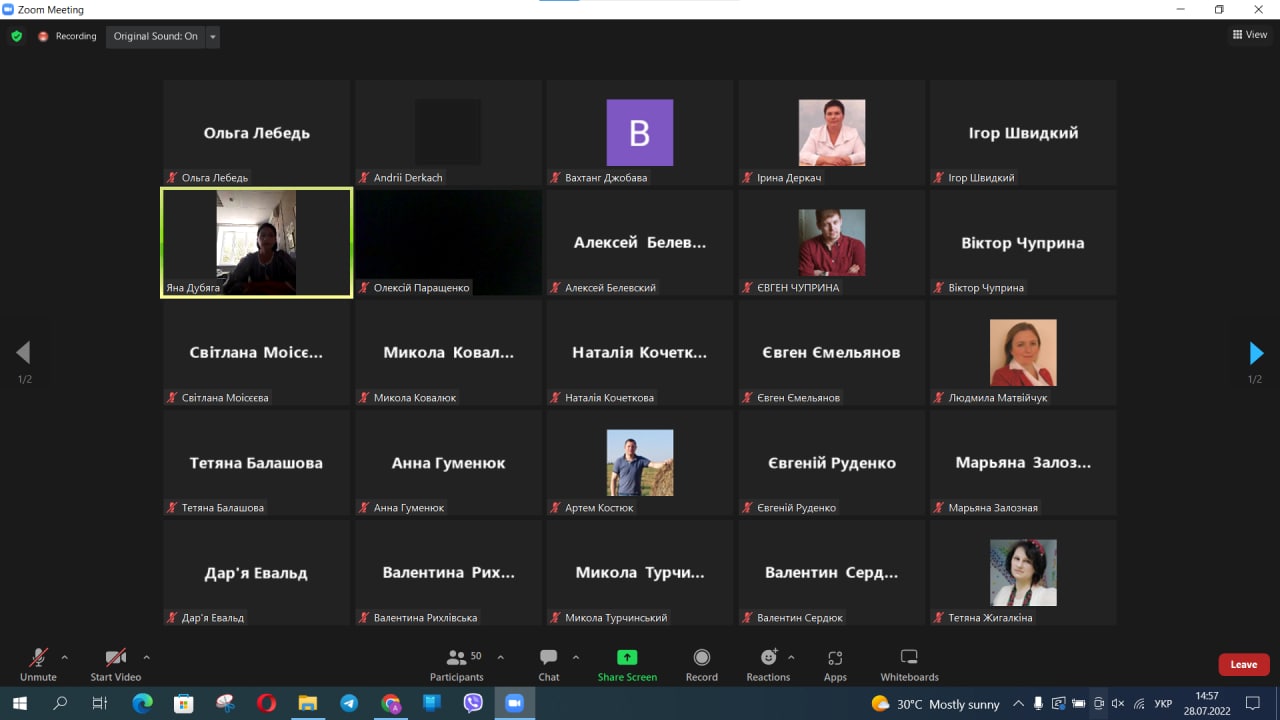Click the red Leave button
1280x720 pixels.
point(1243,664)
